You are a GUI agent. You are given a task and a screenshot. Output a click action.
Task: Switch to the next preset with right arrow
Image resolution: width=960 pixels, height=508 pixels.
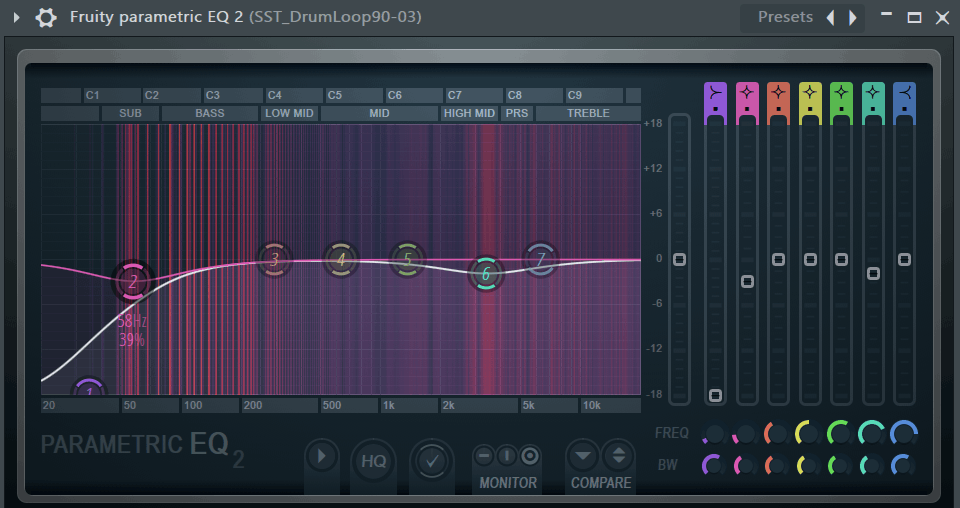853,17
